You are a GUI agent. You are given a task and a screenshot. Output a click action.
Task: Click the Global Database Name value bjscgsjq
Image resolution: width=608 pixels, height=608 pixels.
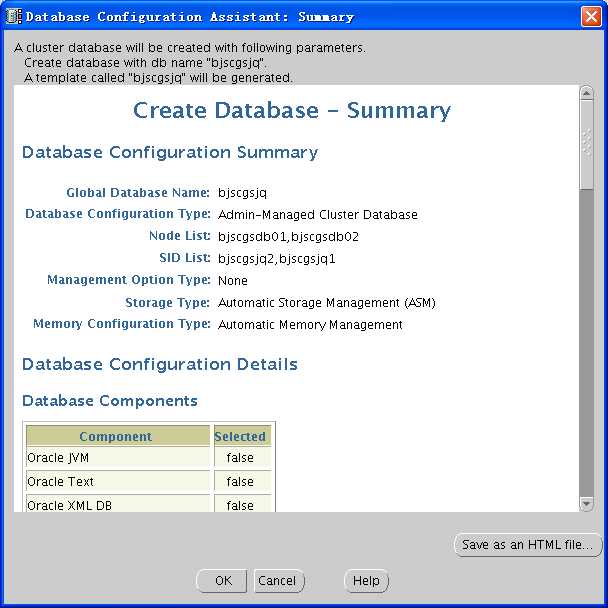[242, 193]
